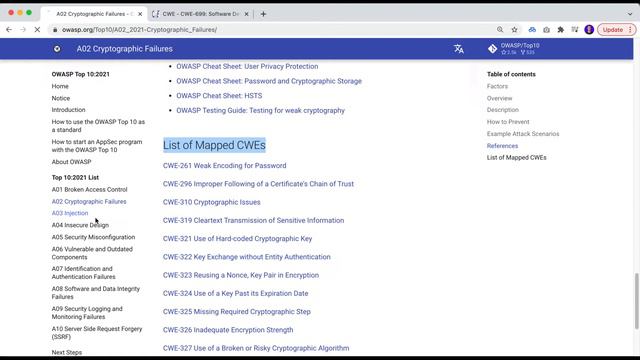Open the OWASP/Top10 GitHub repository link
This screenshot has width=640, height=360.
[514, 49]
